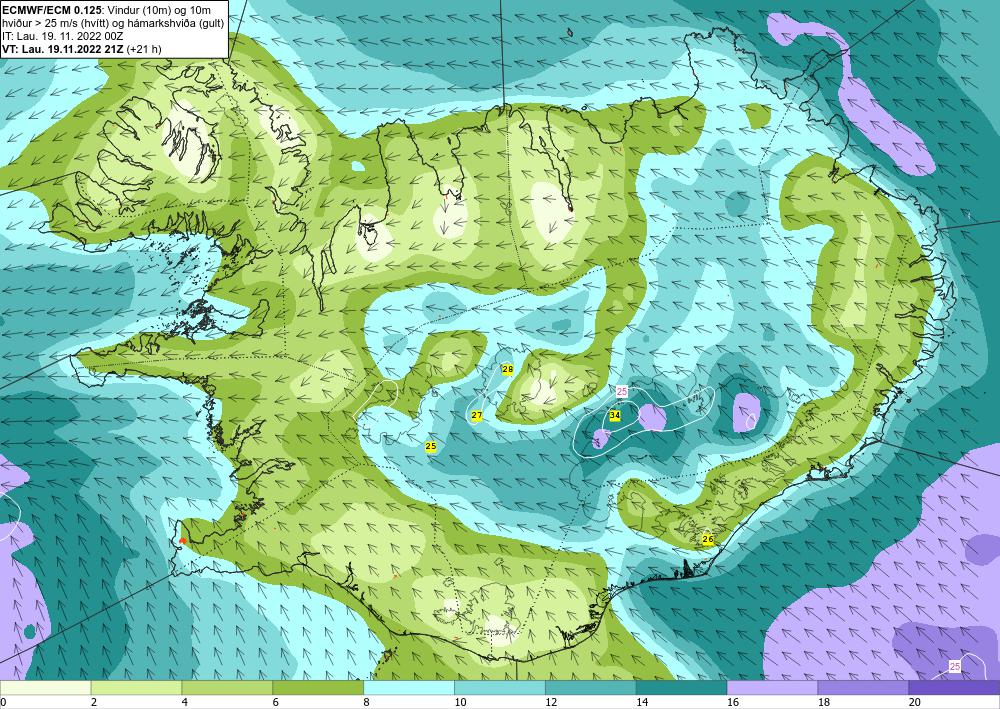Pick the dark teal 14–16 m/s legend swatch

[681, 687]
